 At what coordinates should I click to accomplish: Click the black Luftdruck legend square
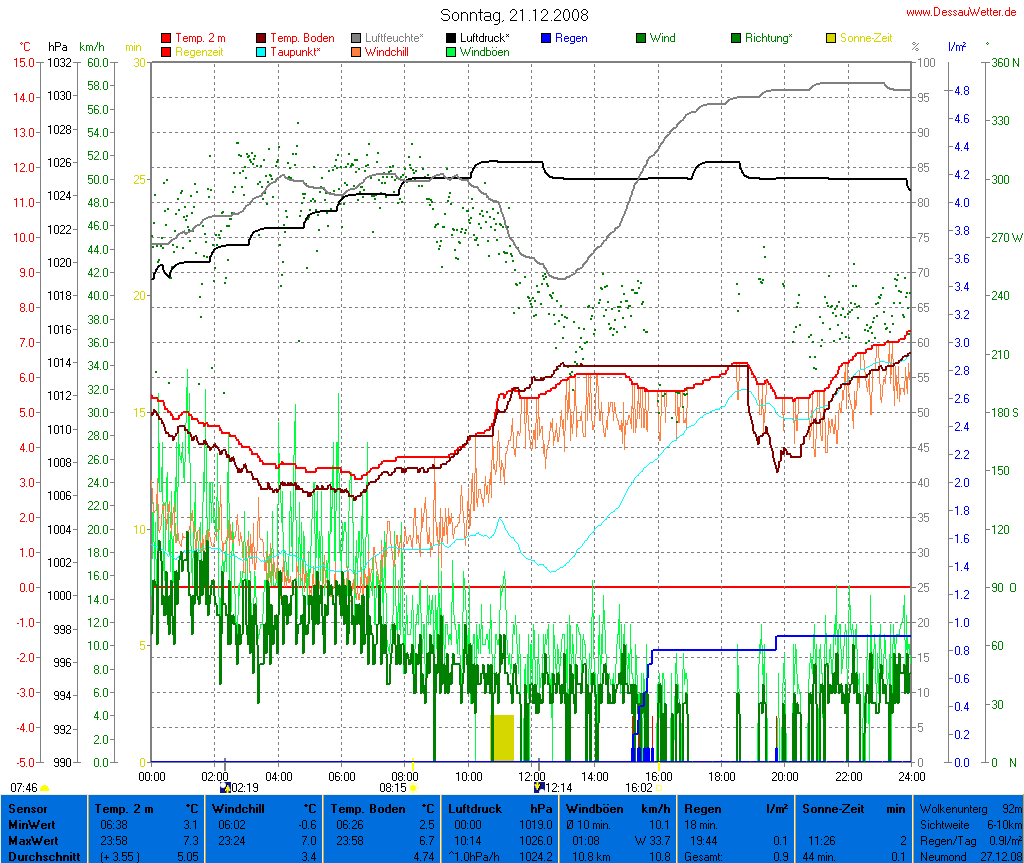452,38
